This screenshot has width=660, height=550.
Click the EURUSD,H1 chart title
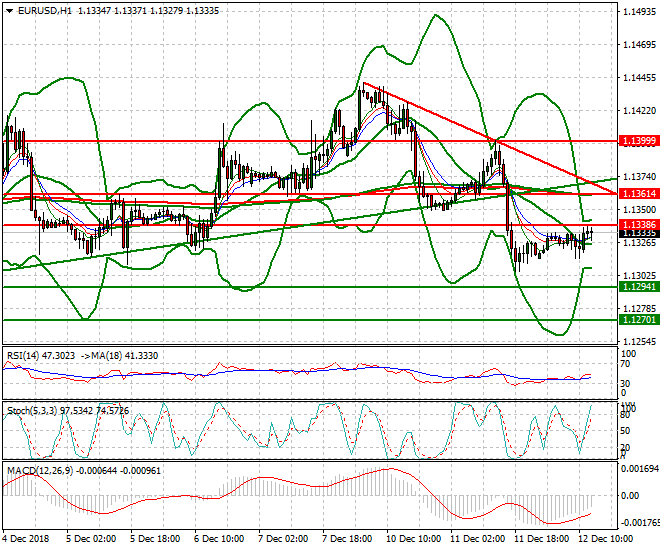[42, 10]
